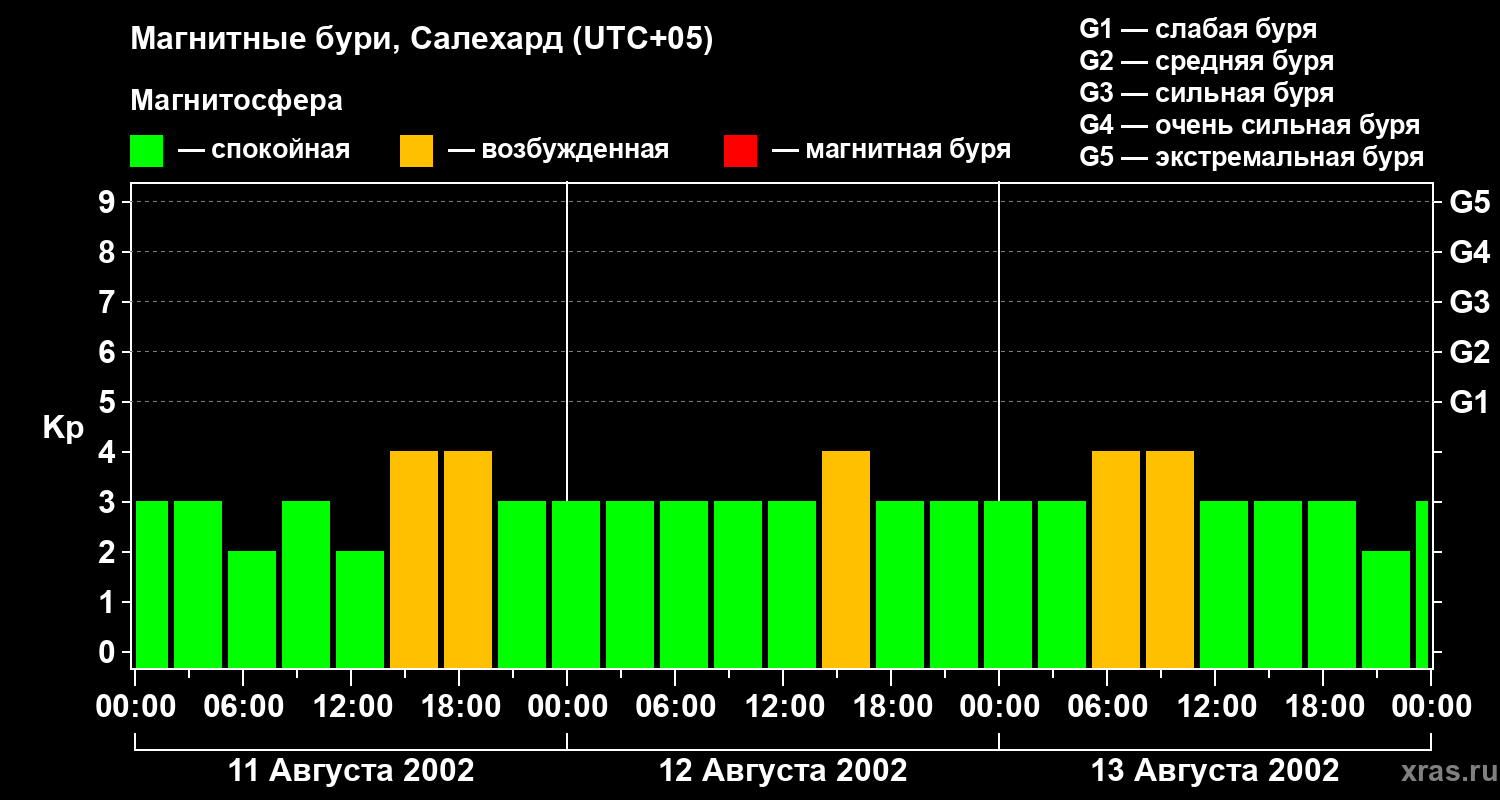Click the G3 label on the right axis

click(x=1470, y=303)
